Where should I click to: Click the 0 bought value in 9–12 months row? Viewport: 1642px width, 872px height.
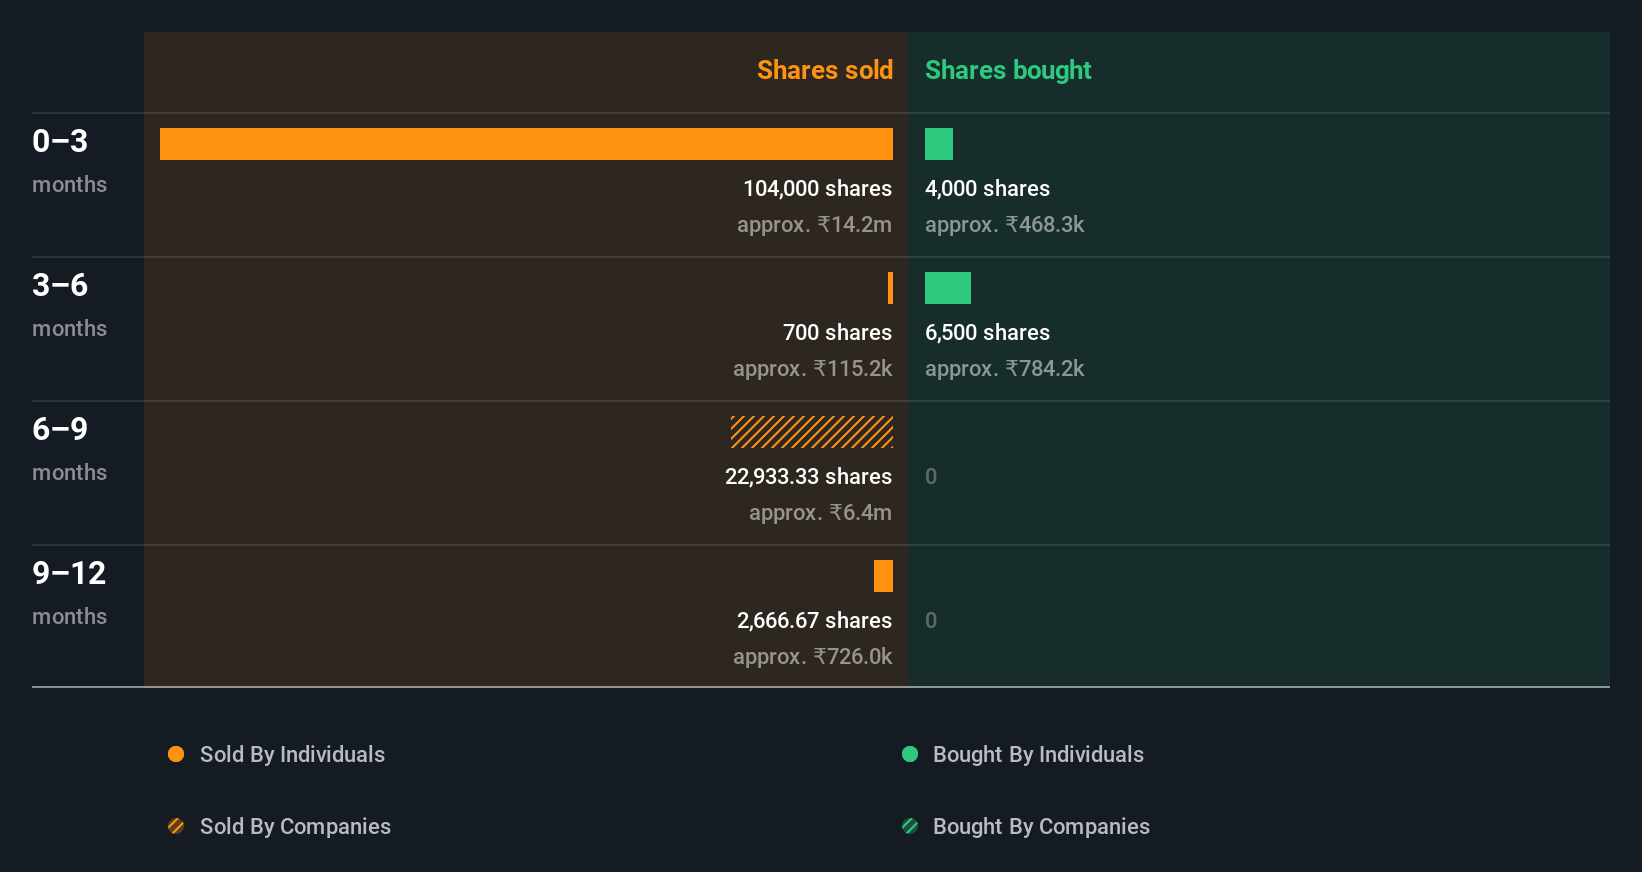931,620
